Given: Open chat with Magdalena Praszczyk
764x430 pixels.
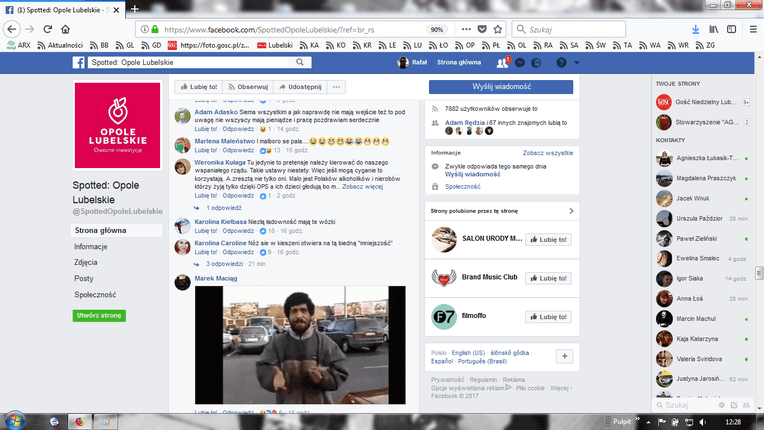Looking at the screenshot, I should (x=702, y=178).
